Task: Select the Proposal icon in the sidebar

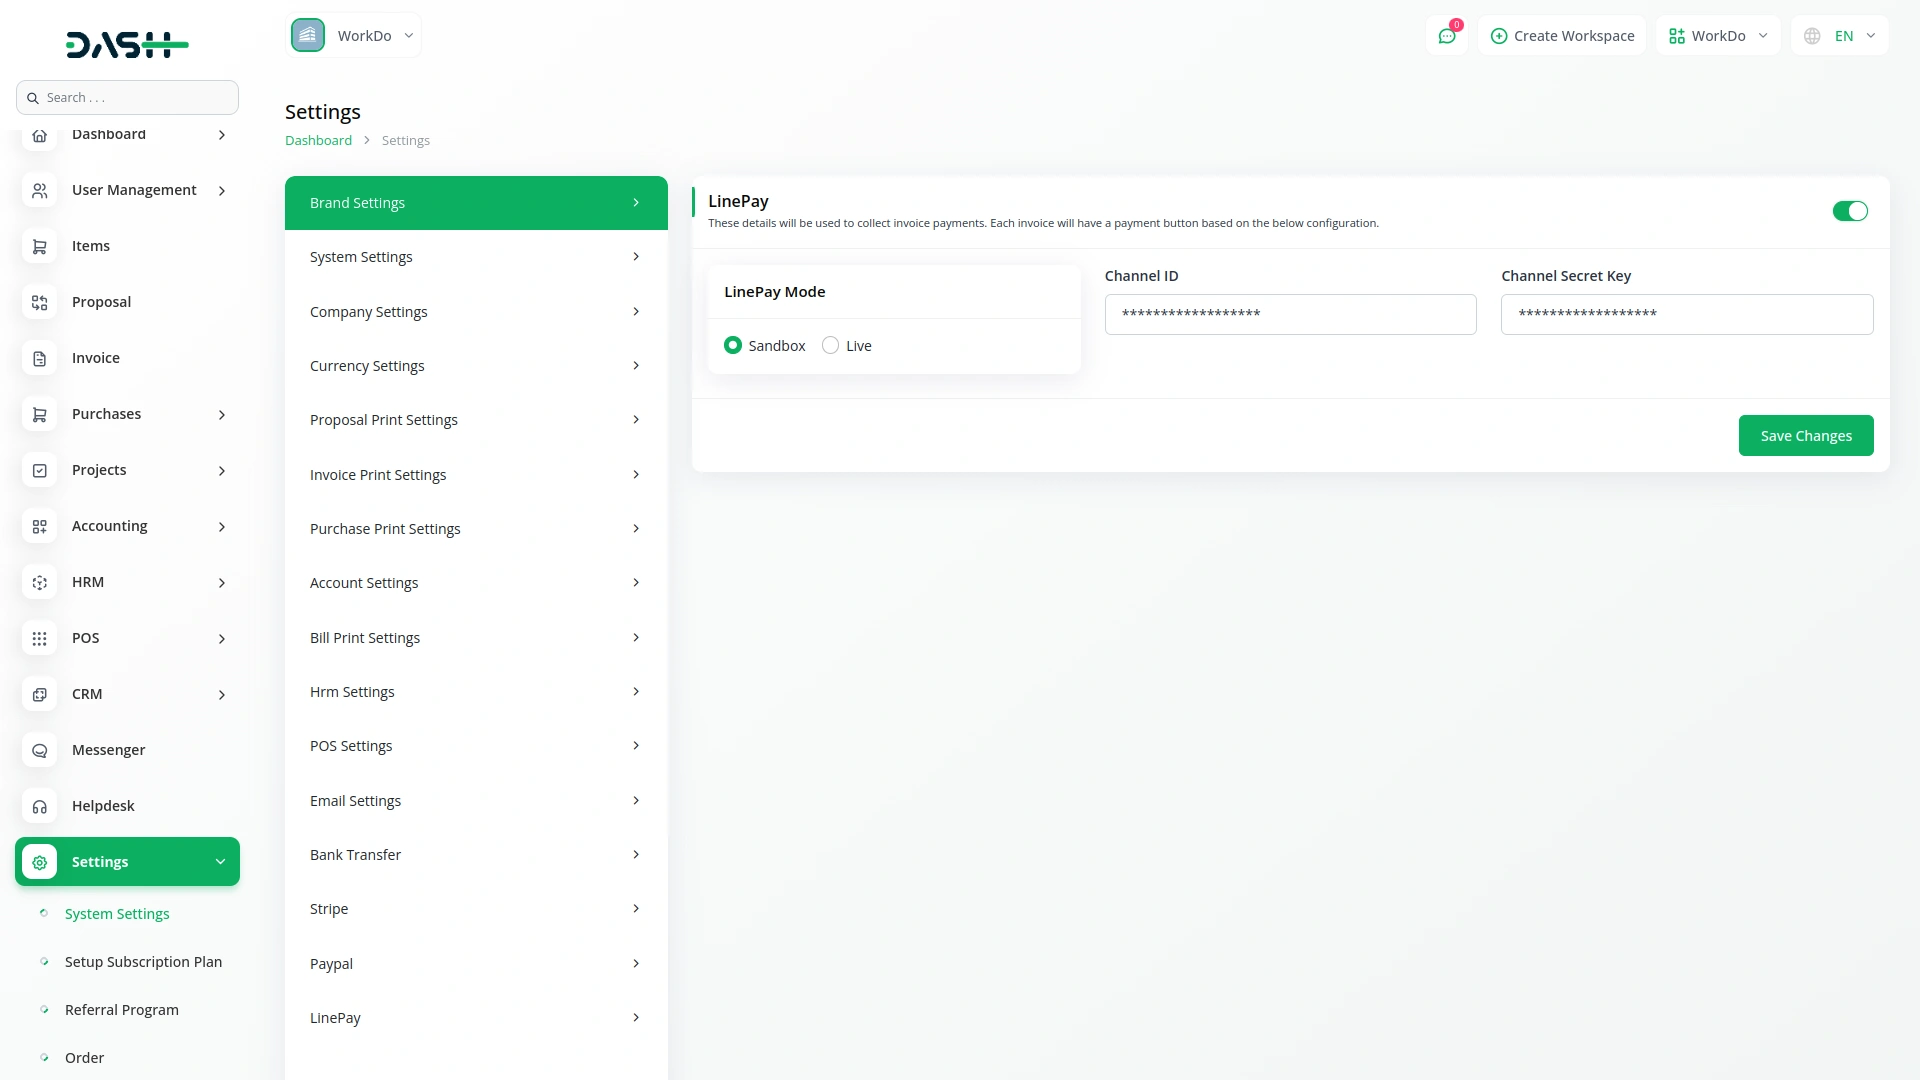Action: coord(40,302)
